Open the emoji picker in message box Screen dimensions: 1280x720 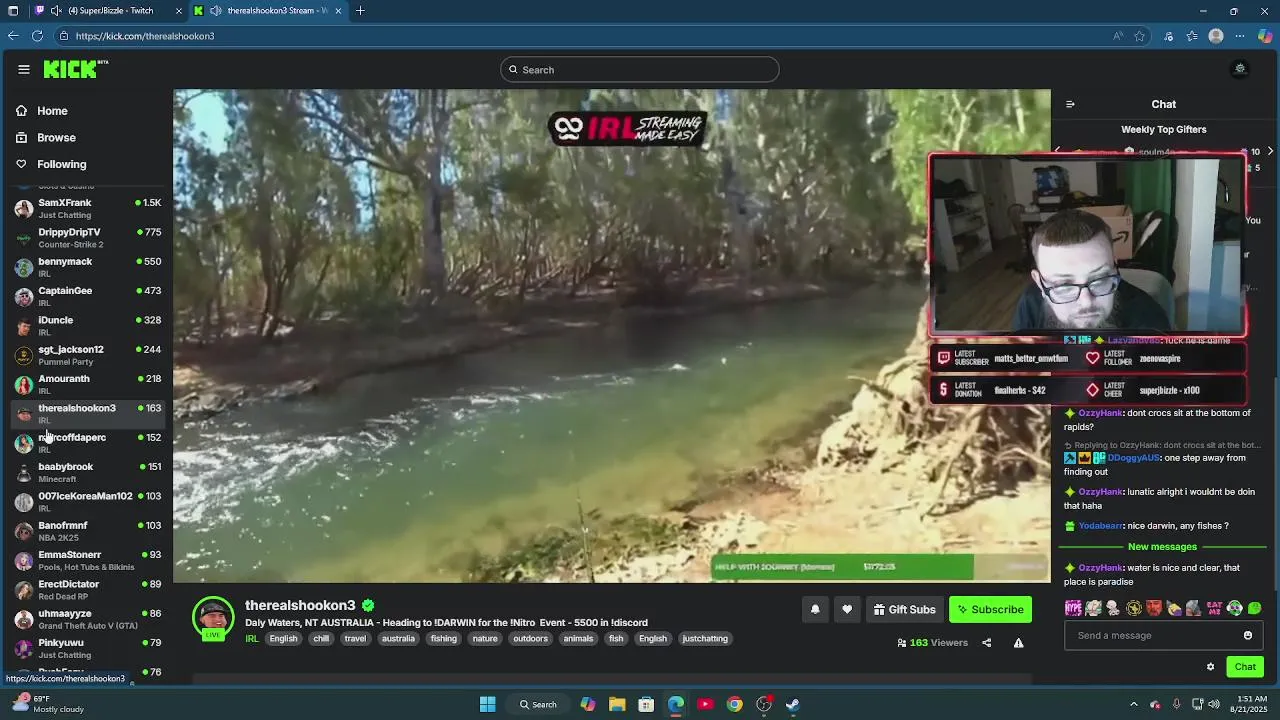(x=1247, y=635)
